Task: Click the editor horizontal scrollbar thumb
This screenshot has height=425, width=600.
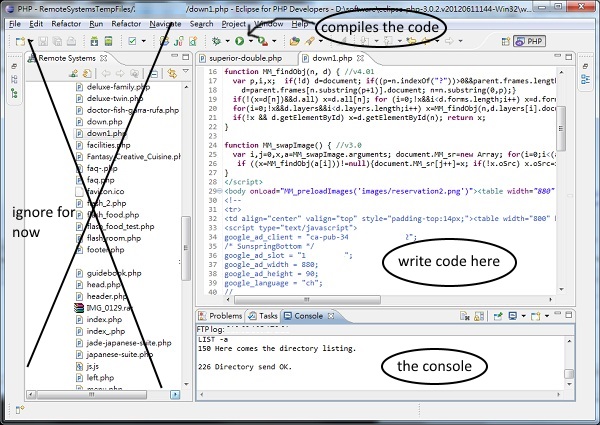Action: [x=306, y=300]
